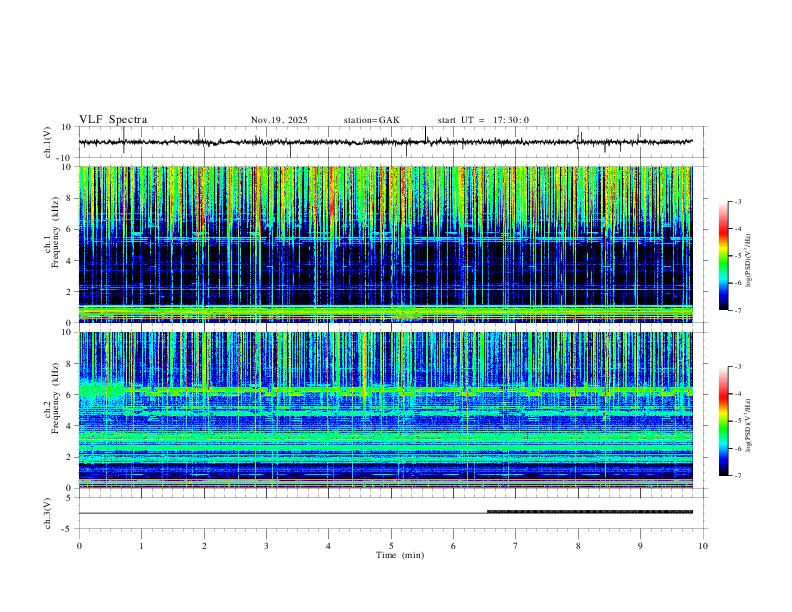Click the 'ch.3(V)' axis label

click(48, 513)
